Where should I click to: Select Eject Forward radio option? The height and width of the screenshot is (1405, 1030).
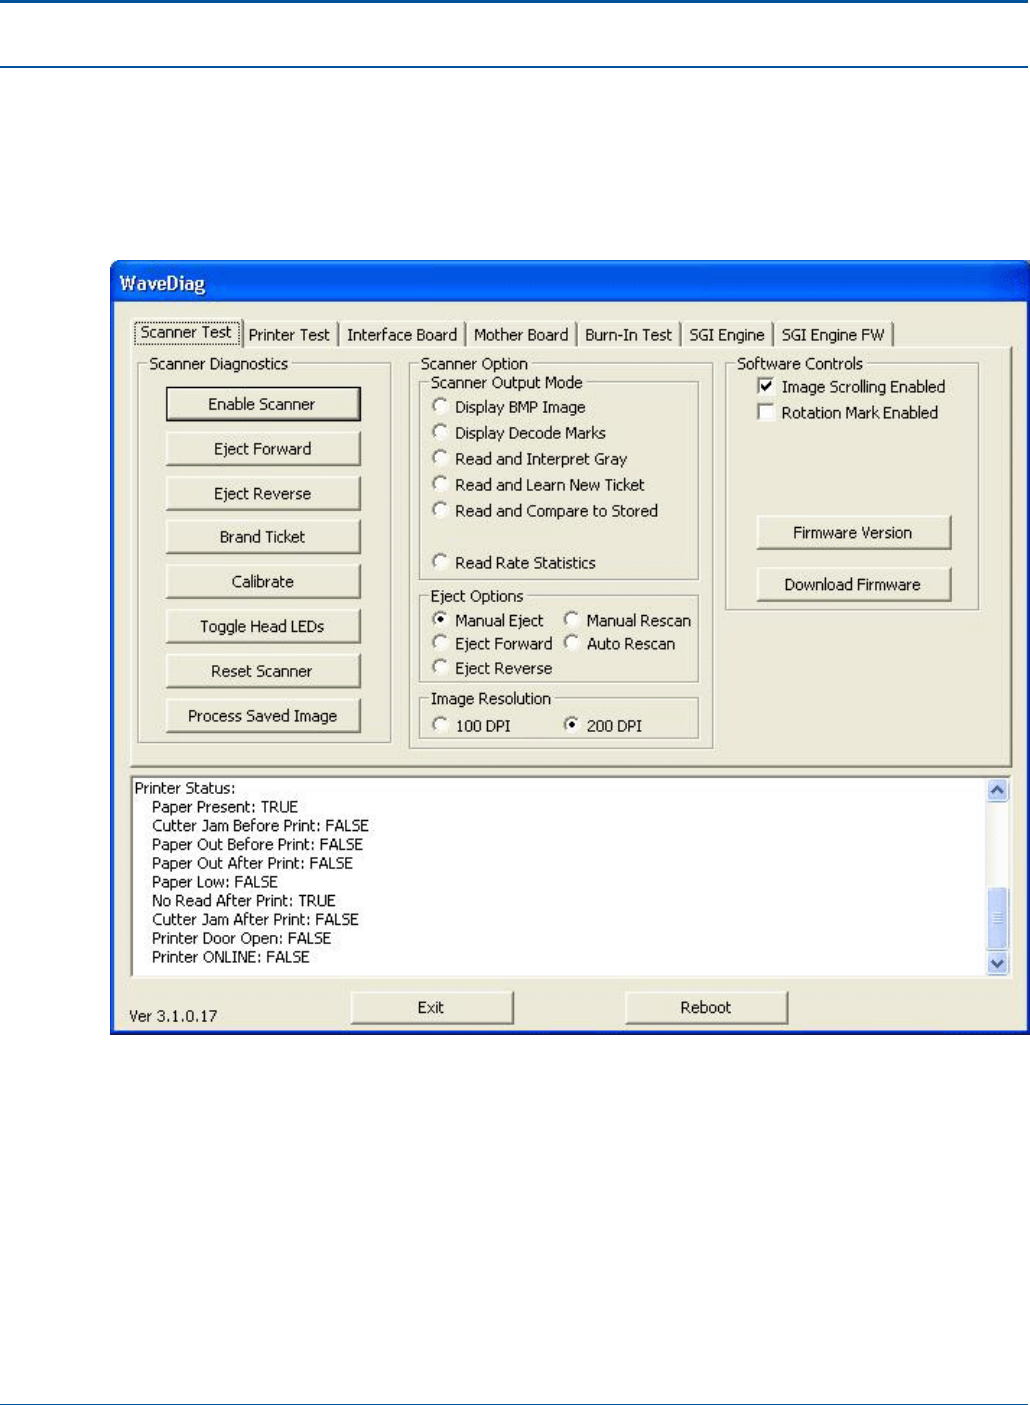492,644
